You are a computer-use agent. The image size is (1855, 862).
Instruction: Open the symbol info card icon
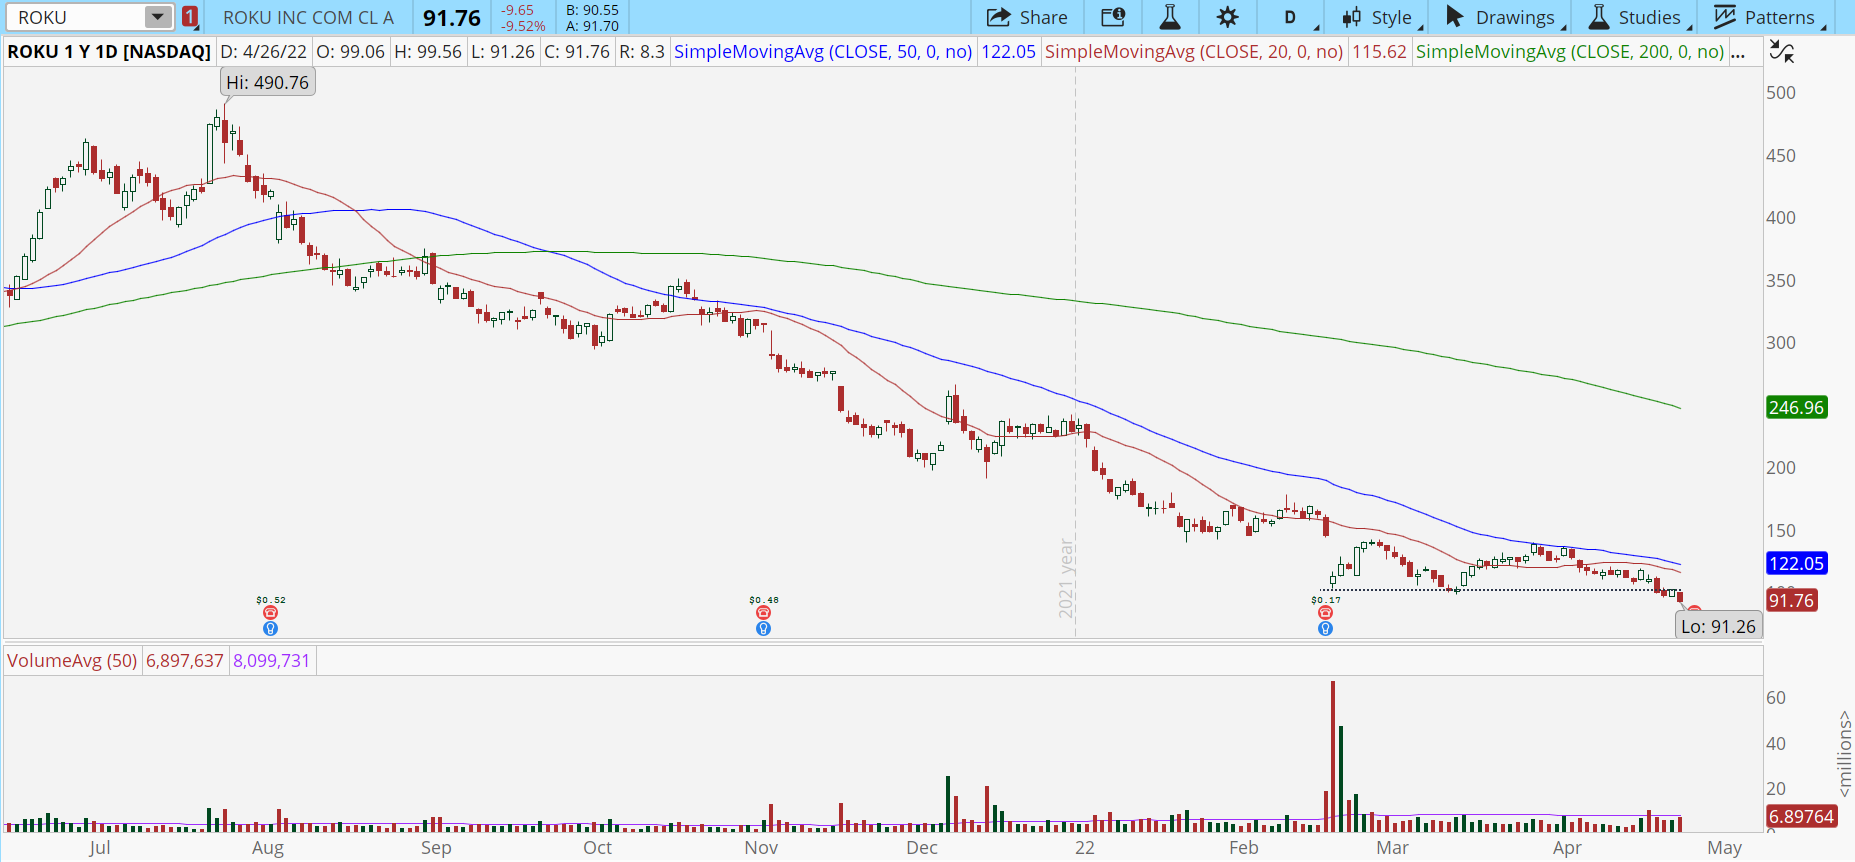1113,17
